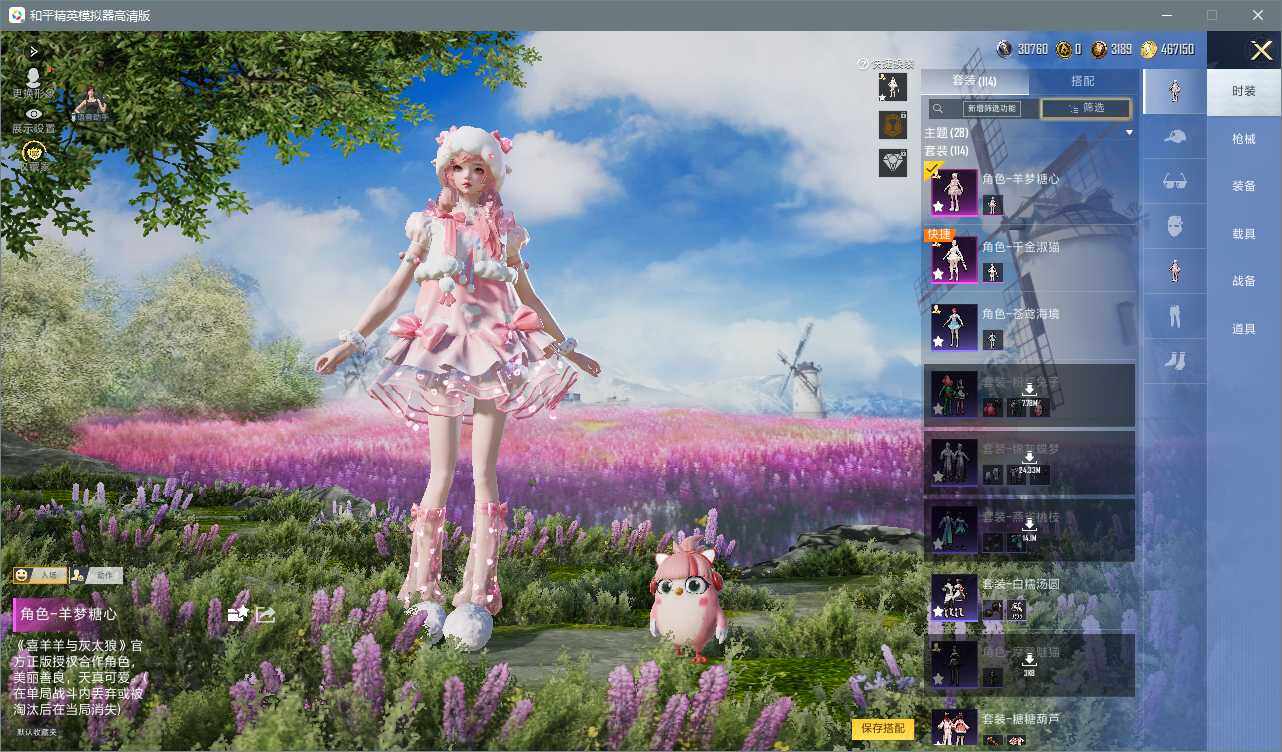Toggle the 人物 character view button
This screenshot has width=1282, height=752.
40,575
